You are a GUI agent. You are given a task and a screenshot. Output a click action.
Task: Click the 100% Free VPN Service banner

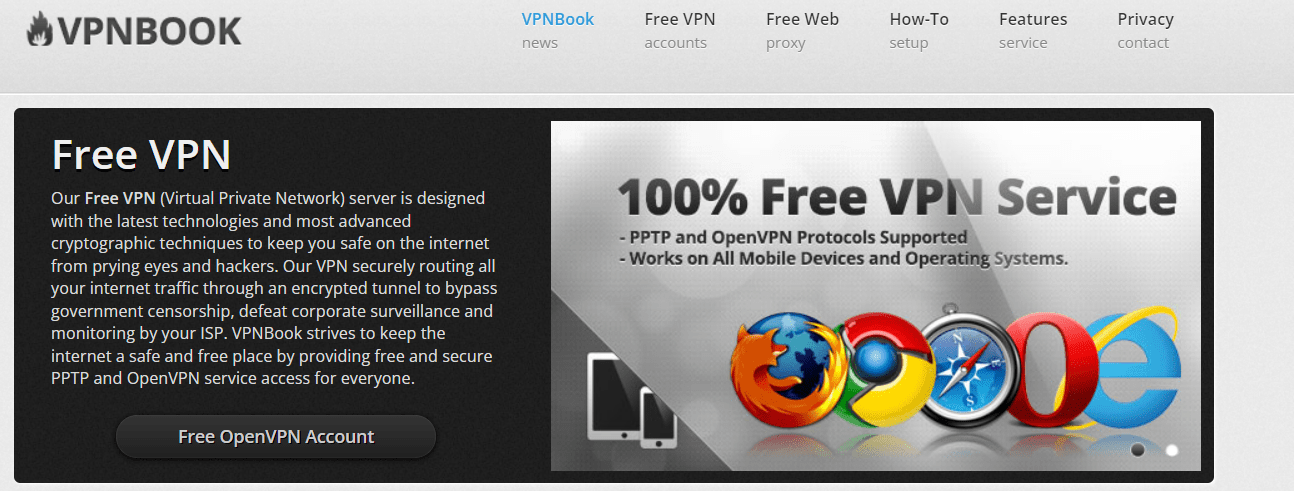[876, 296]
